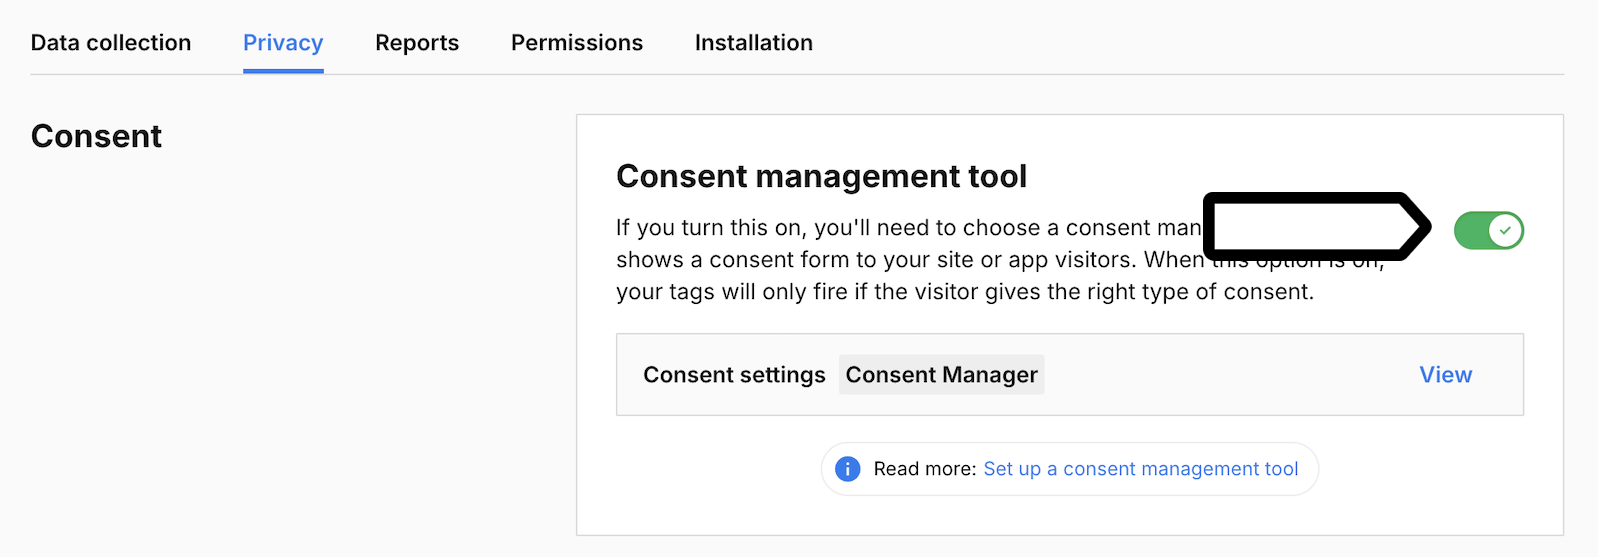Open the Permissions tab
Screen dimensions: 1598x557
[577, 43]
